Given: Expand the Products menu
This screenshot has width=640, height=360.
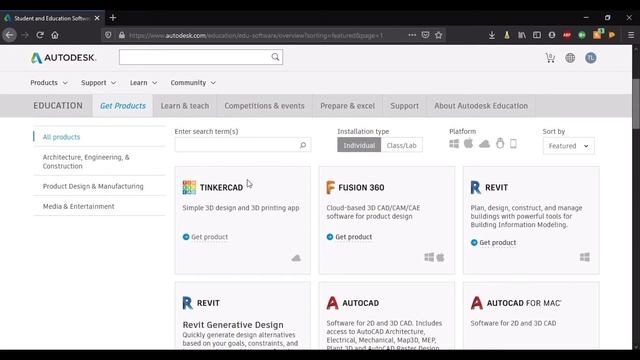Looking at the screenshot, I should point(49,83).
